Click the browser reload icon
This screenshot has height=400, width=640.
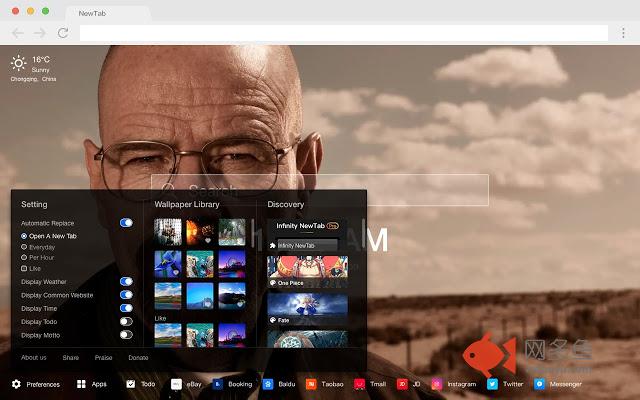tap(63, 33)
